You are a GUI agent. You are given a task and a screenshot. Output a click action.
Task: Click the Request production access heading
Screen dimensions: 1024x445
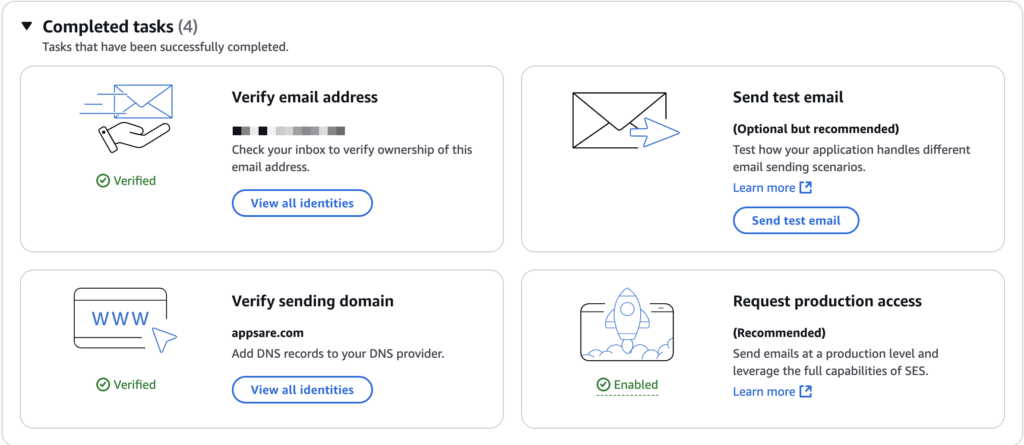827,301
